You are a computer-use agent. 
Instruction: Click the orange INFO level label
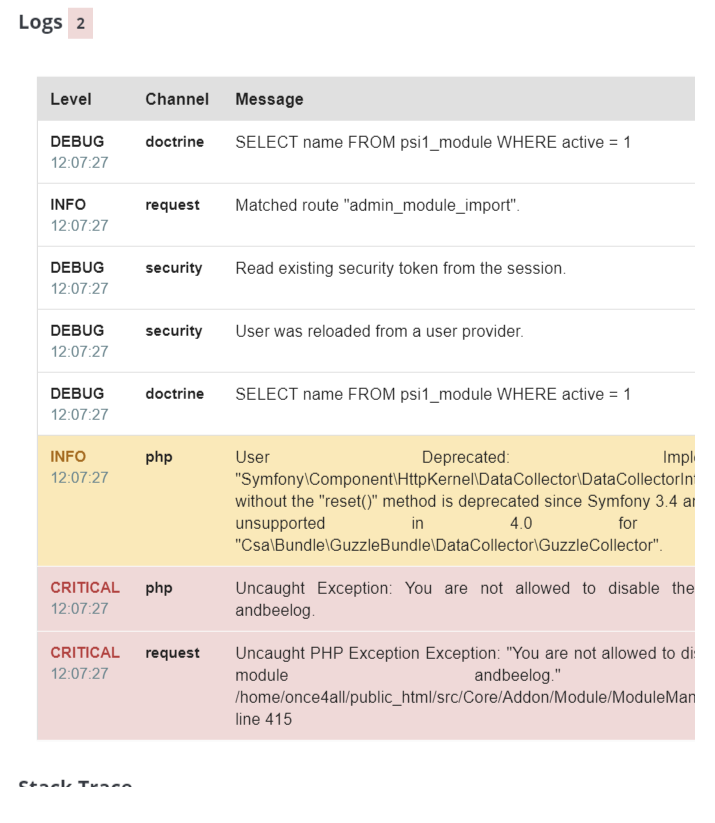[68, 457]
